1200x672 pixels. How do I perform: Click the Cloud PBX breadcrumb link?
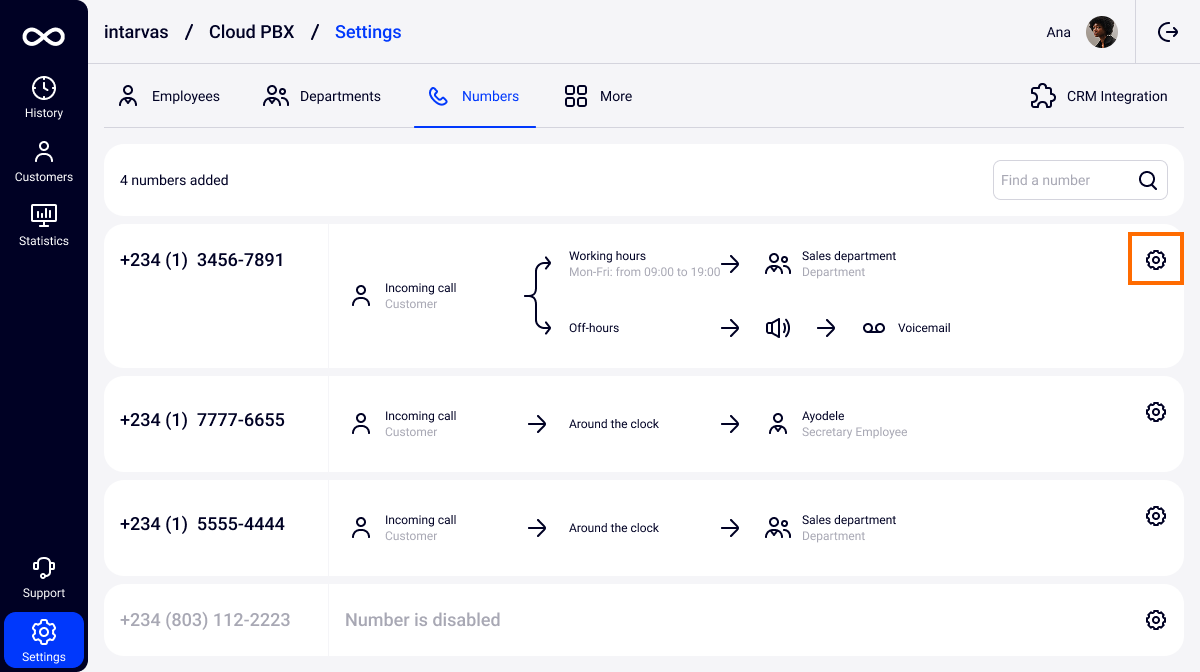[251, 32]
